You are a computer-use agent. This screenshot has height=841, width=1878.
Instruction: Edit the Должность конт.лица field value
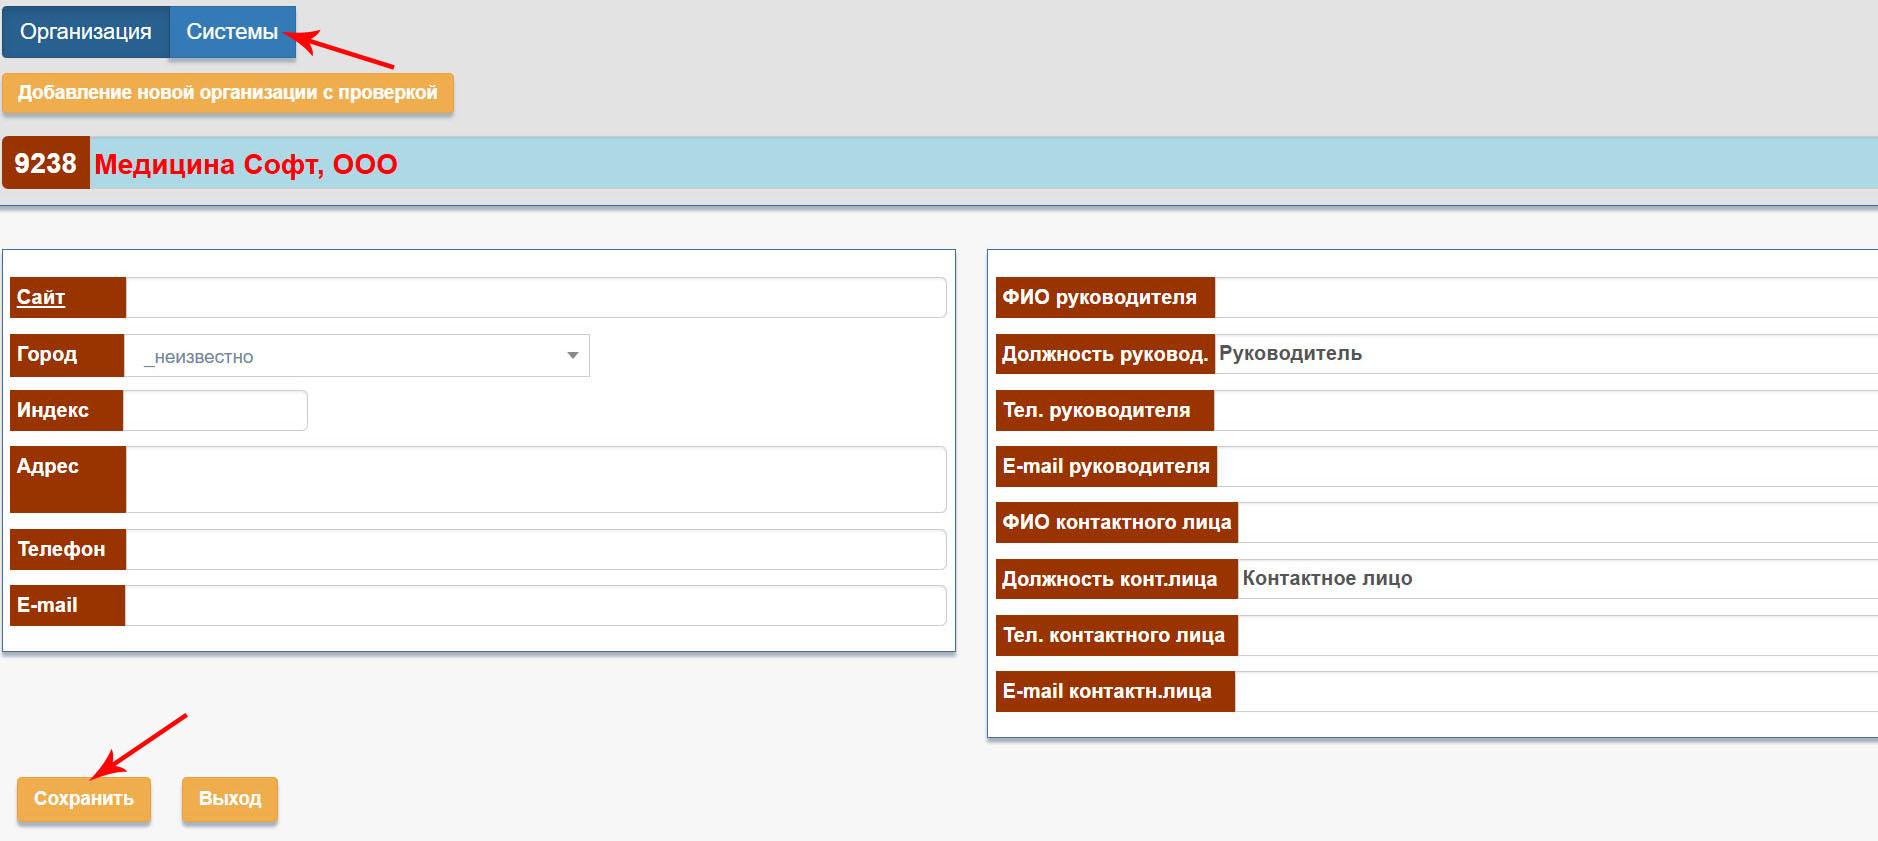(1558, 579)
